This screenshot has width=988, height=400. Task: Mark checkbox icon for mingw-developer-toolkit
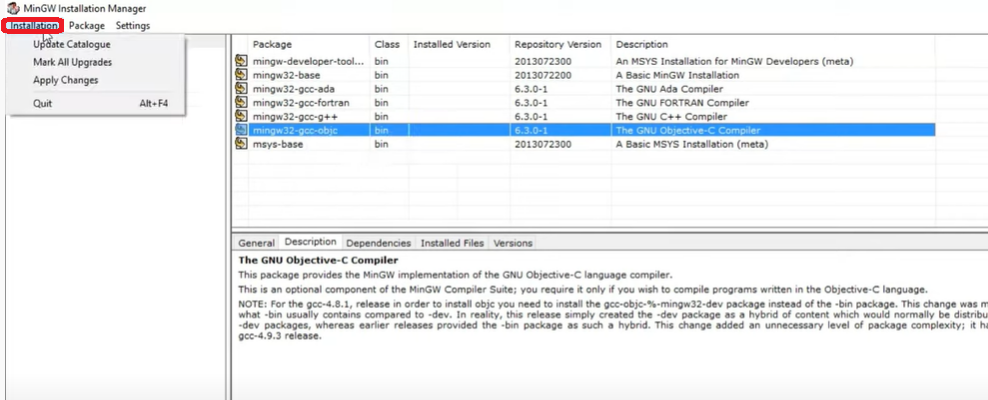(241, 61)
